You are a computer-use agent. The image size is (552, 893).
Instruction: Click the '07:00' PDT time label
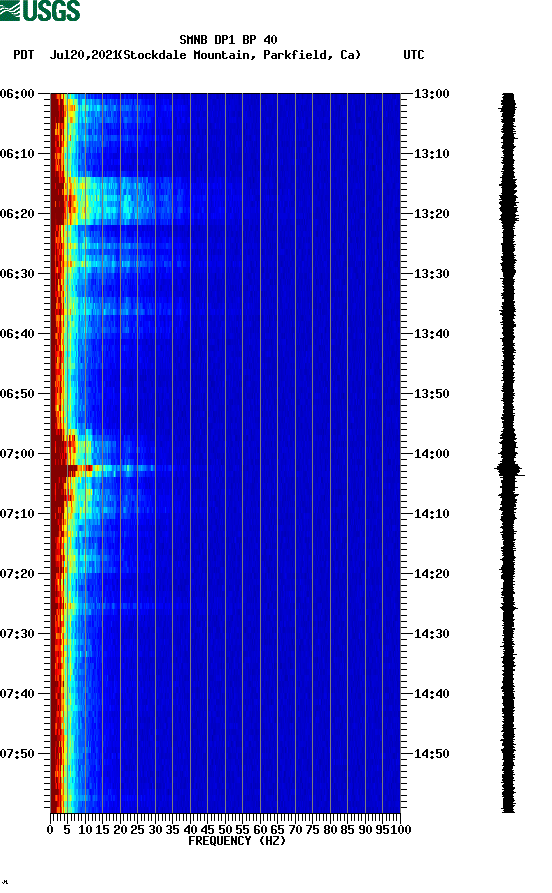pos(17,454)
